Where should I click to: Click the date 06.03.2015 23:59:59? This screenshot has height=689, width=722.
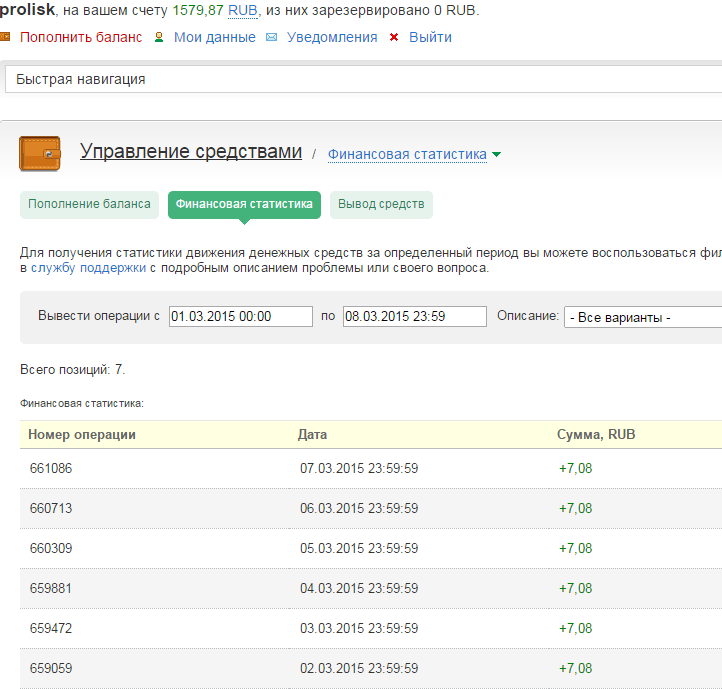coord(359,508)
